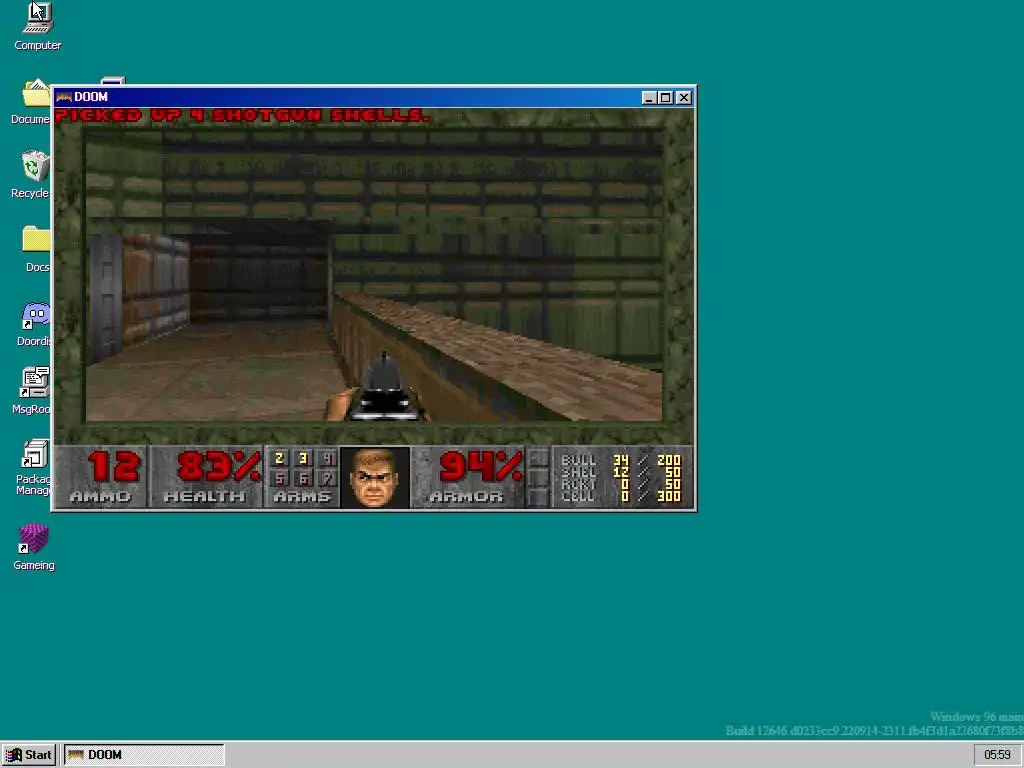Click the ARMS weapon slots panel
Viewport: 1024px width, 768px height.
302,477
